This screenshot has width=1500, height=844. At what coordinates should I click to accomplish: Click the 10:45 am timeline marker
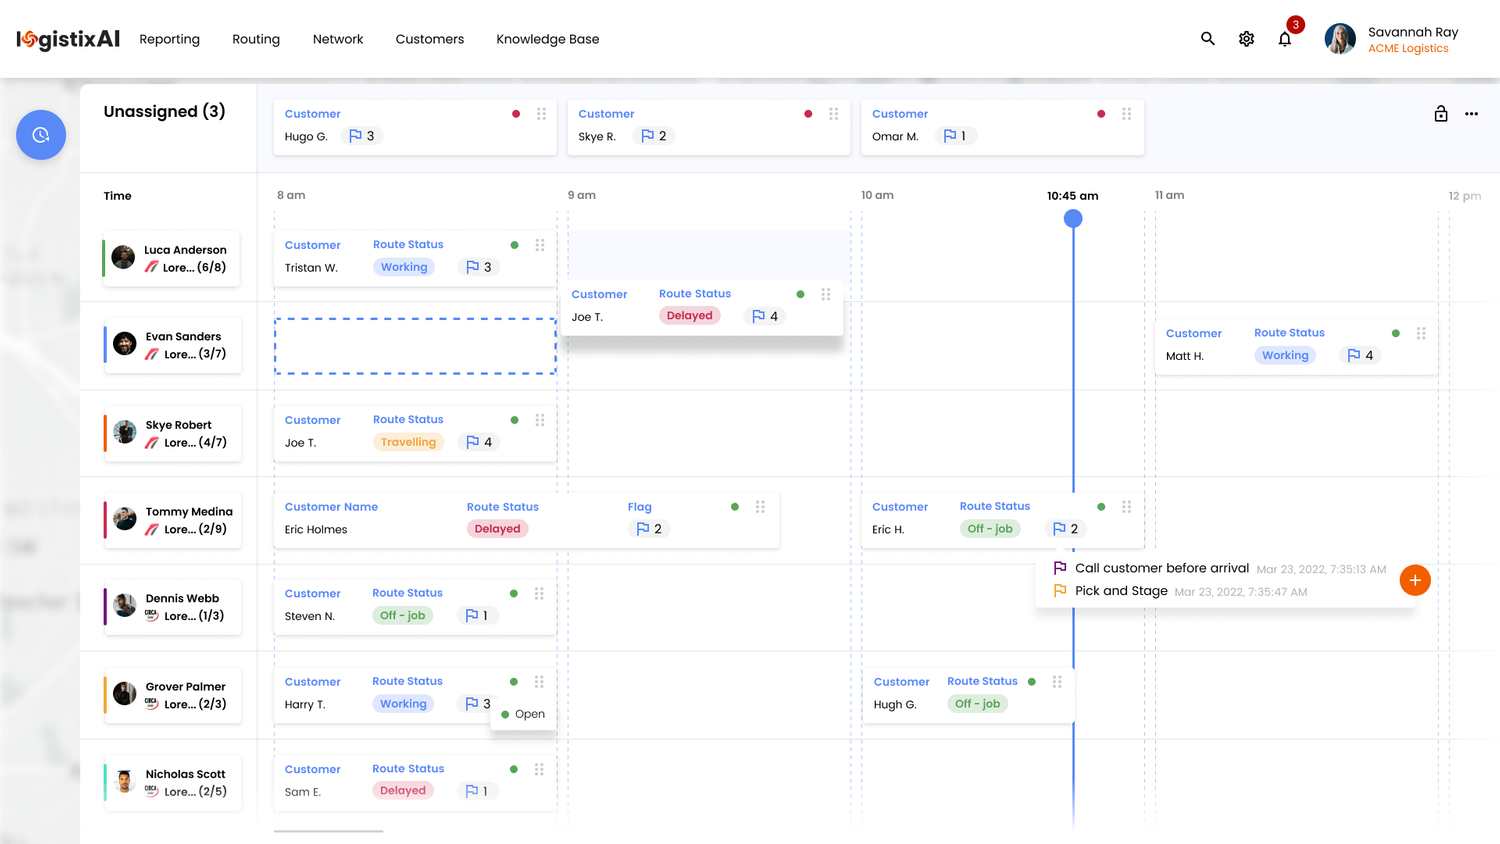1073,218
